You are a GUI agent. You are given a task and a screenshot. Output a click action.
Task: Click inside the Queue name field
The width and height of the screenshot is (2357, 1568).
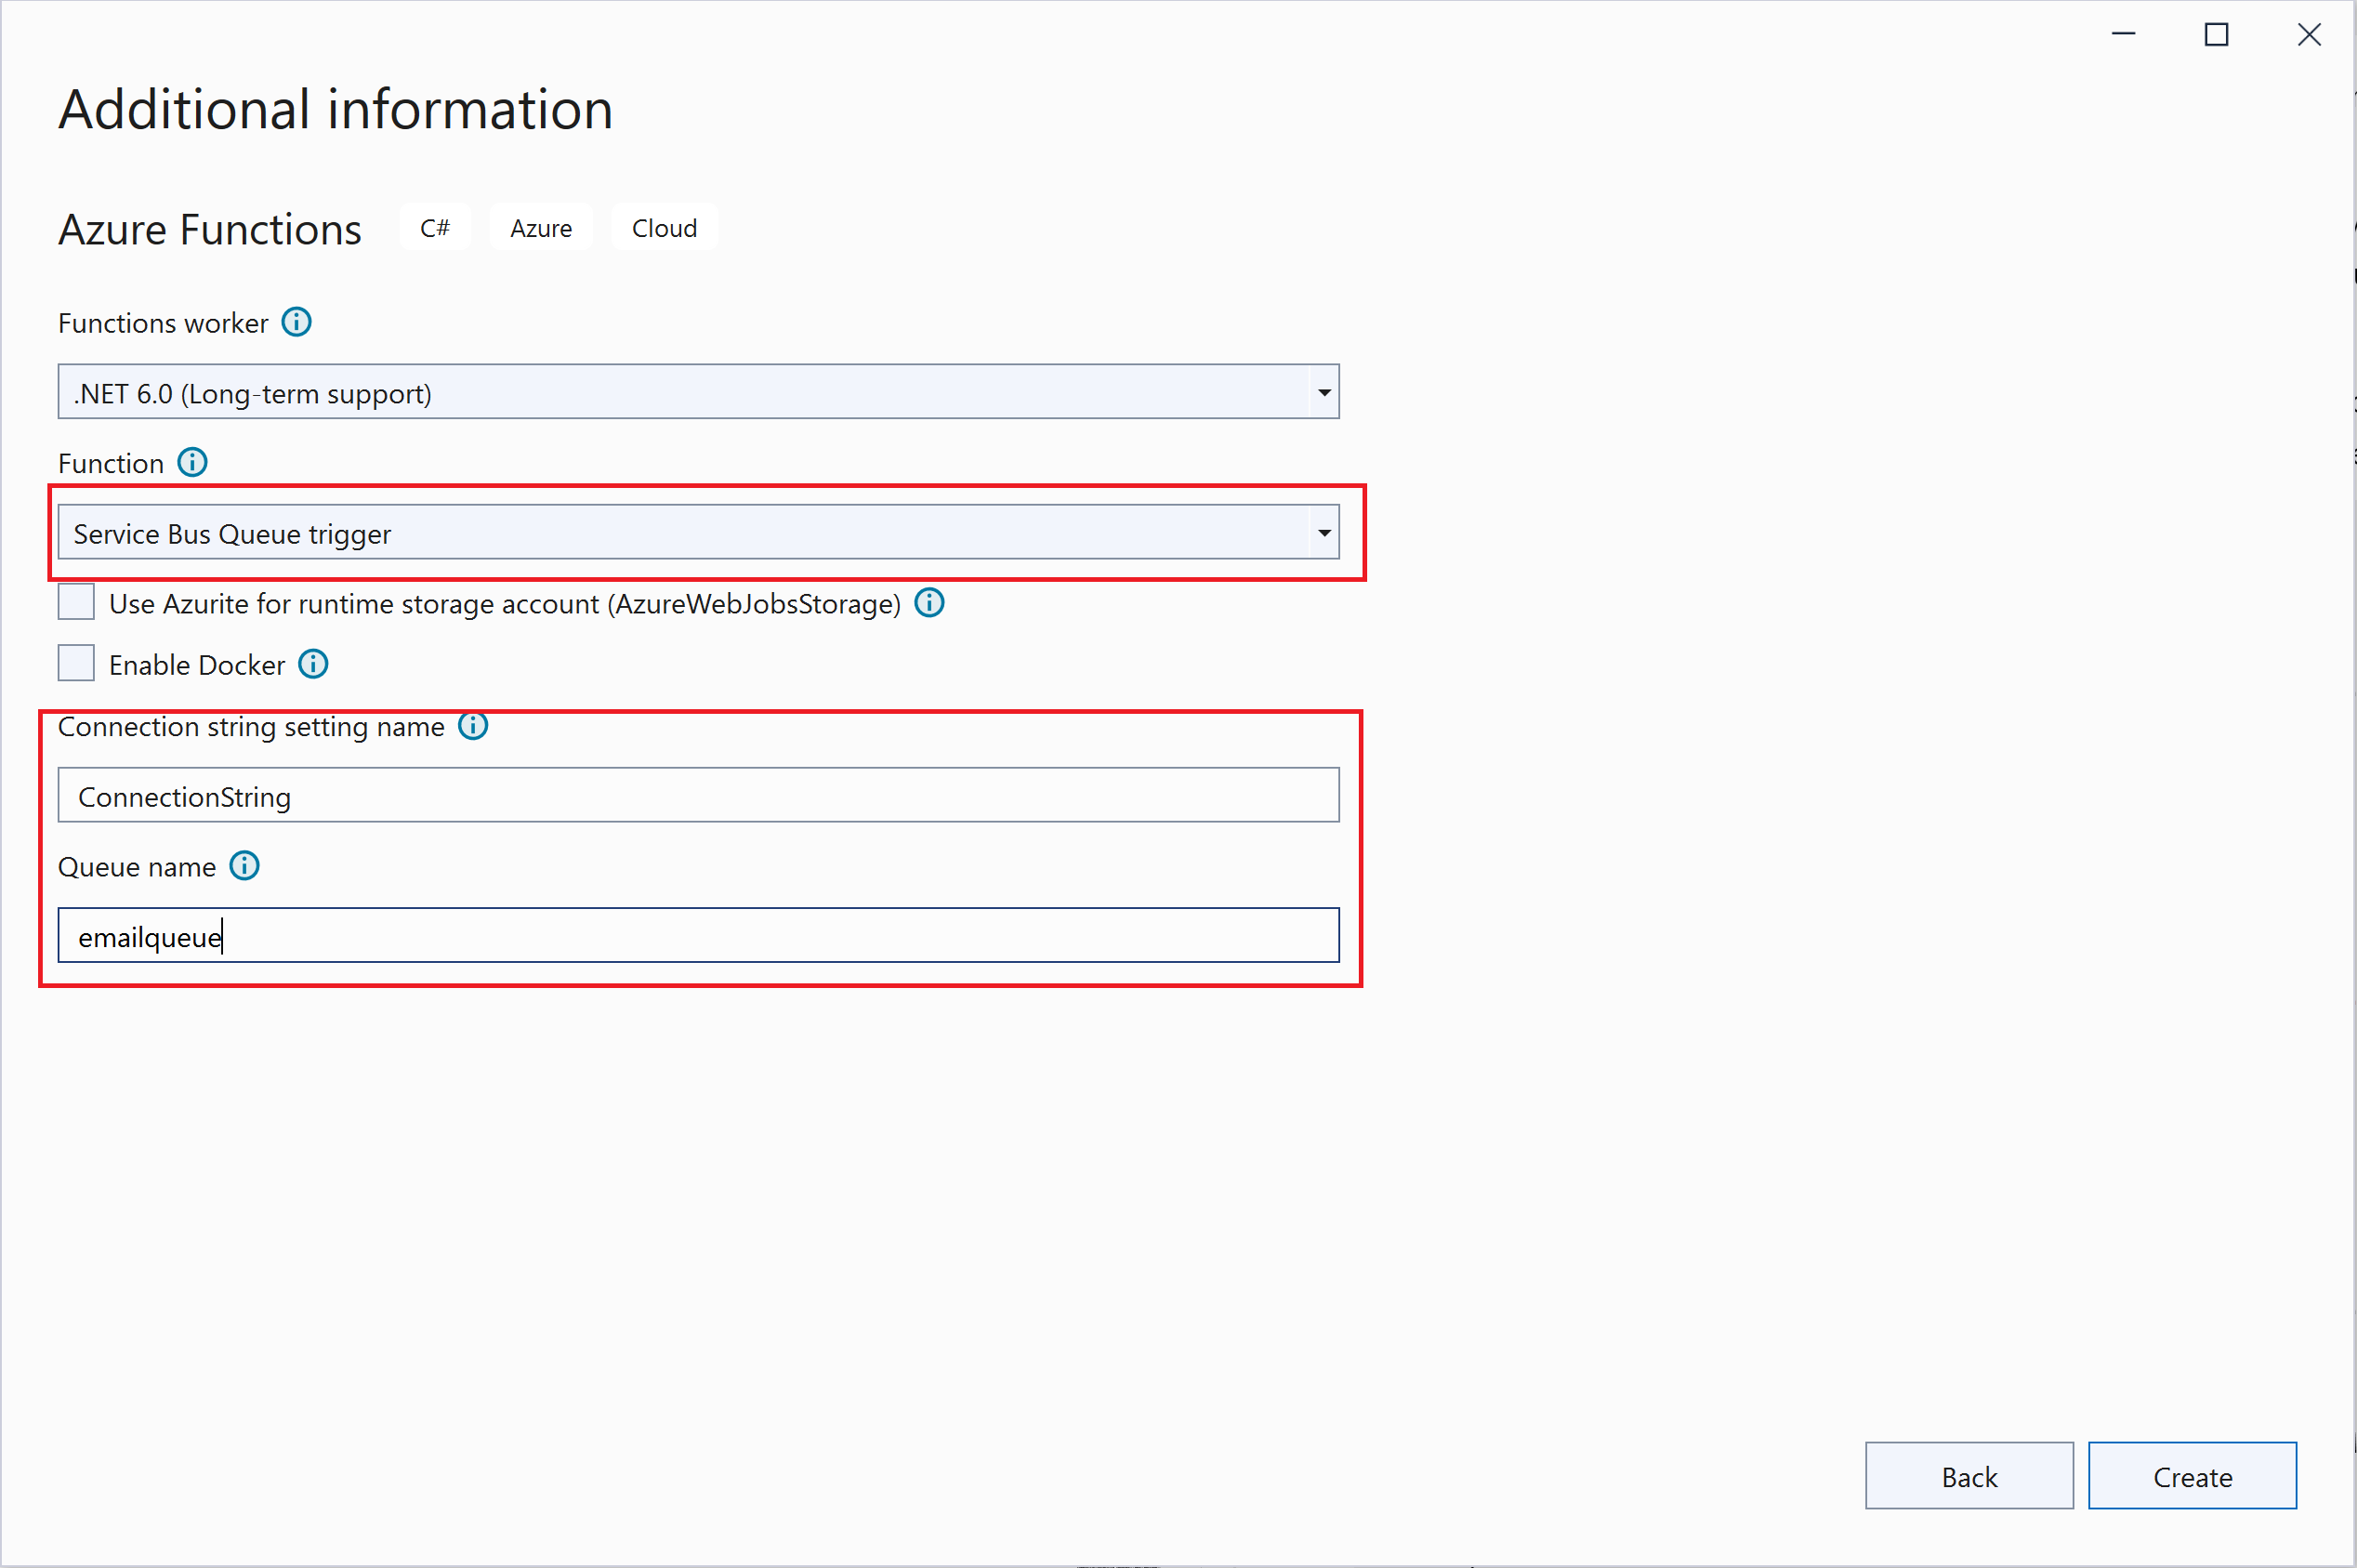pos(698,935)
